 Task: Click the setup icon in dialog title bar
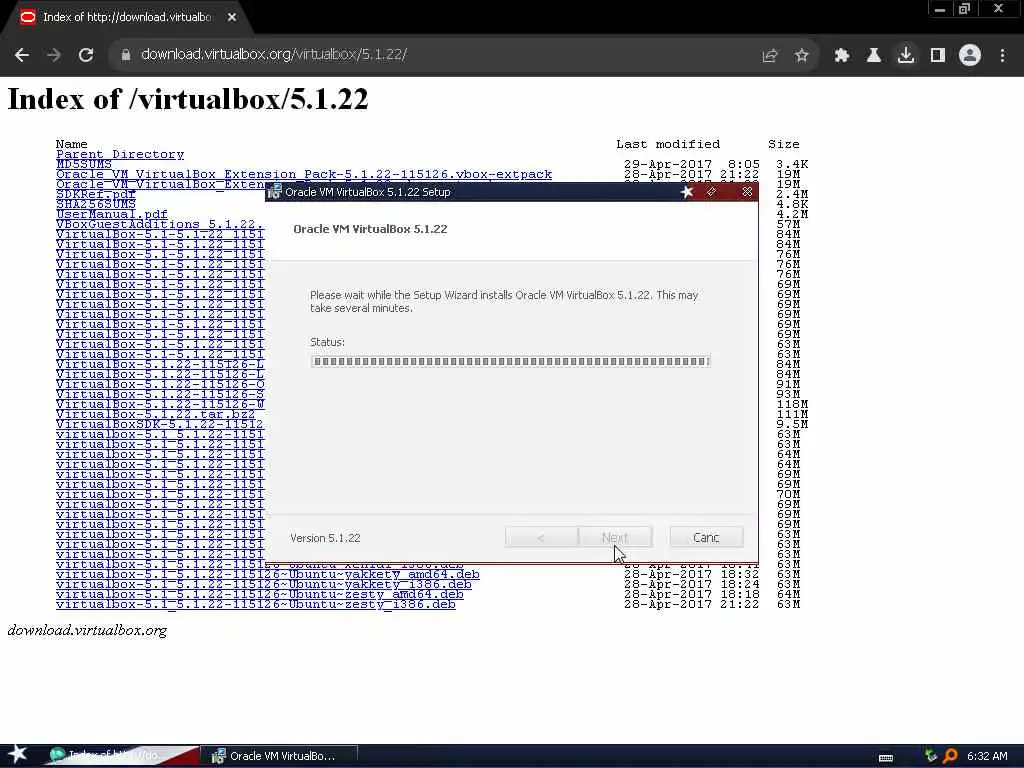[274, 192]
